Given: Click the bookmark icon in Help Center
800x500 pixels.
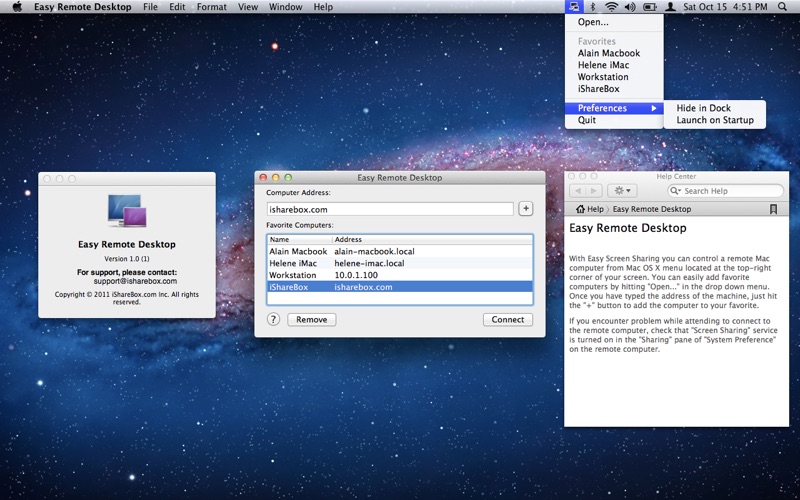Looking at the screenshot, I should [773, 209].
